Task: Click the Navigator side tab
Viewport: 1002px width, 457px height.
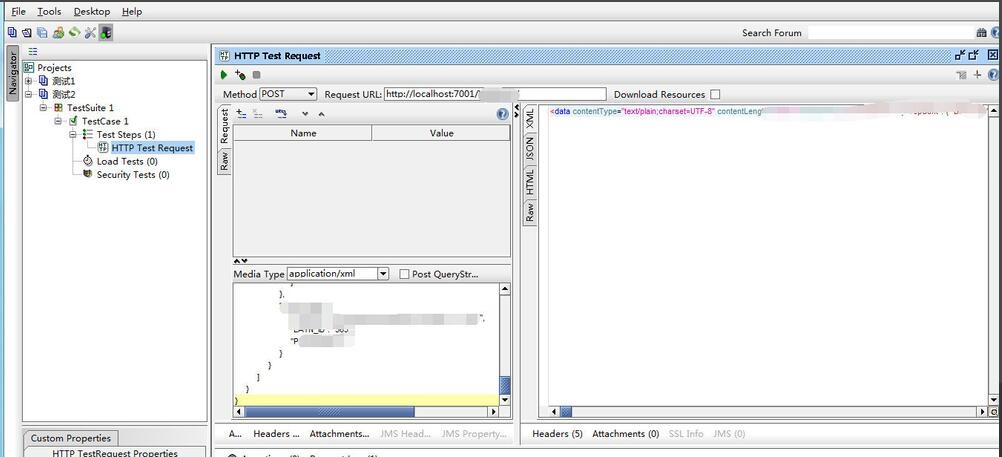Action: tap(12, 74)
